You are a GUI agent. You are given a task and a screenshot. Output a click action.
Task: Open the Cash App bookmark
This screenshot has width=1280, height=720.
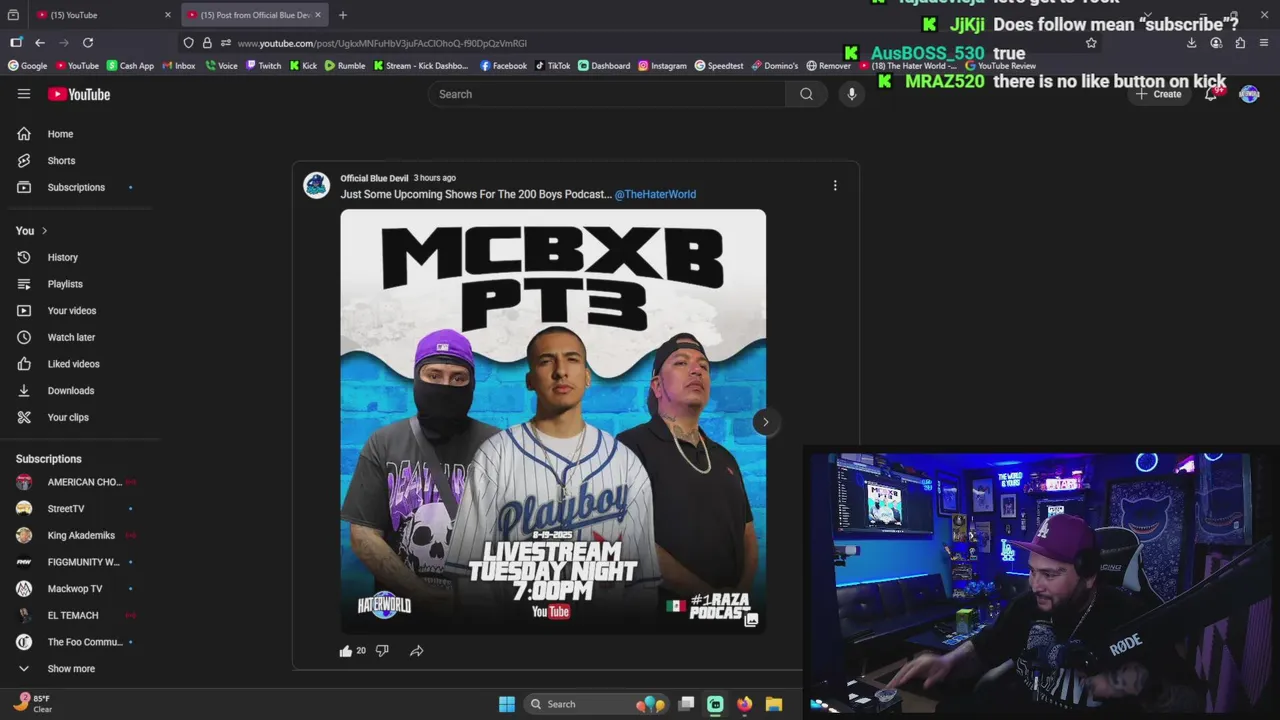[x=129, y=66]
